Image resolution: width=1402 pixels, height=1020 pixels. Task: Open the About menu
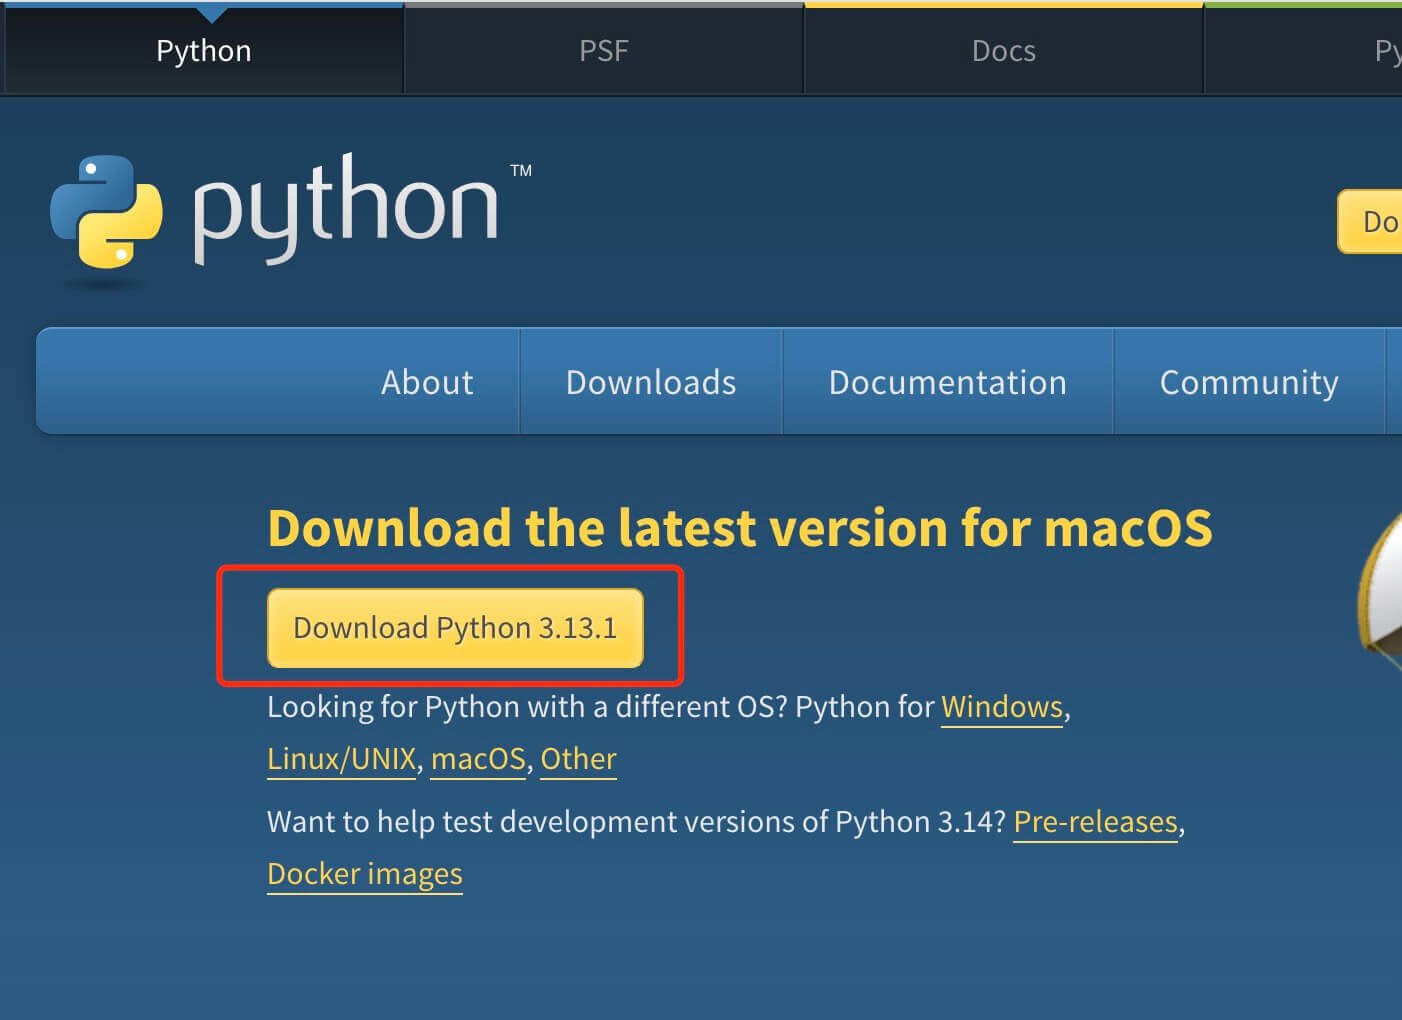(427, 382)
